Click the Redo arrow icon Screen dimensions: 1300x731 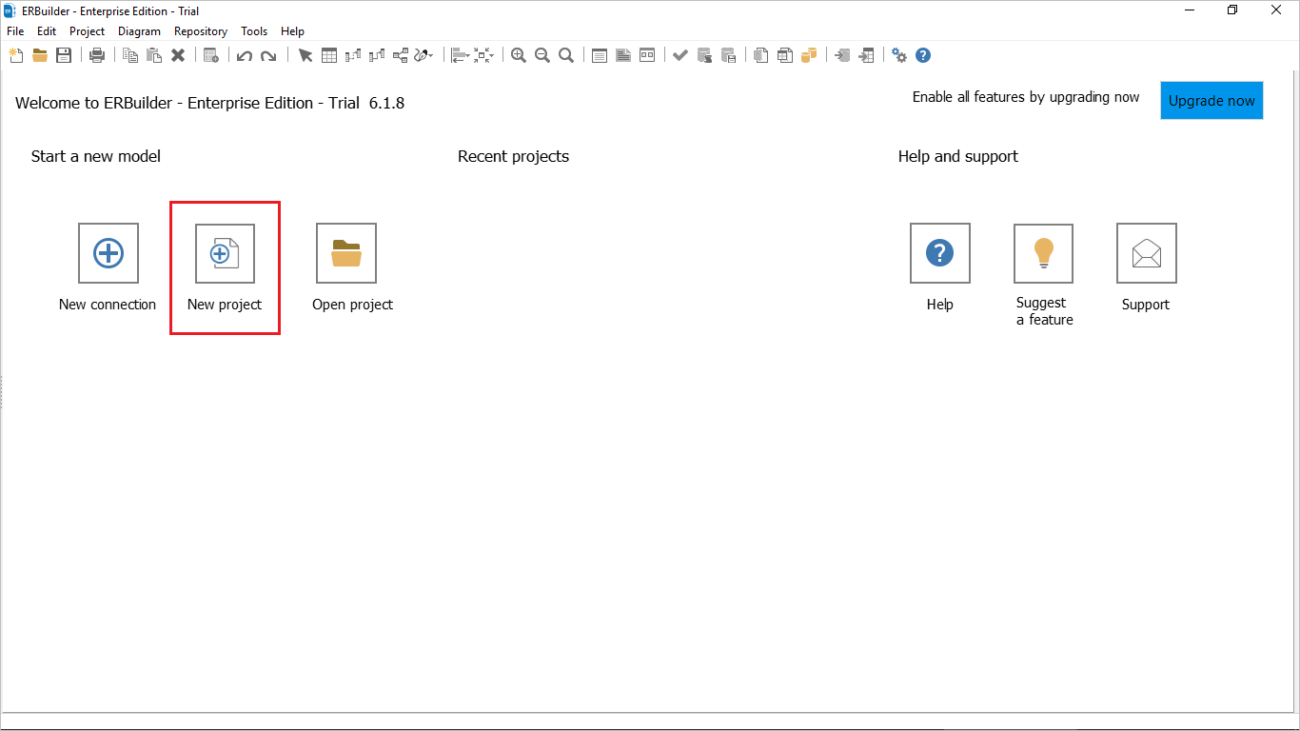tap(266, 55)
